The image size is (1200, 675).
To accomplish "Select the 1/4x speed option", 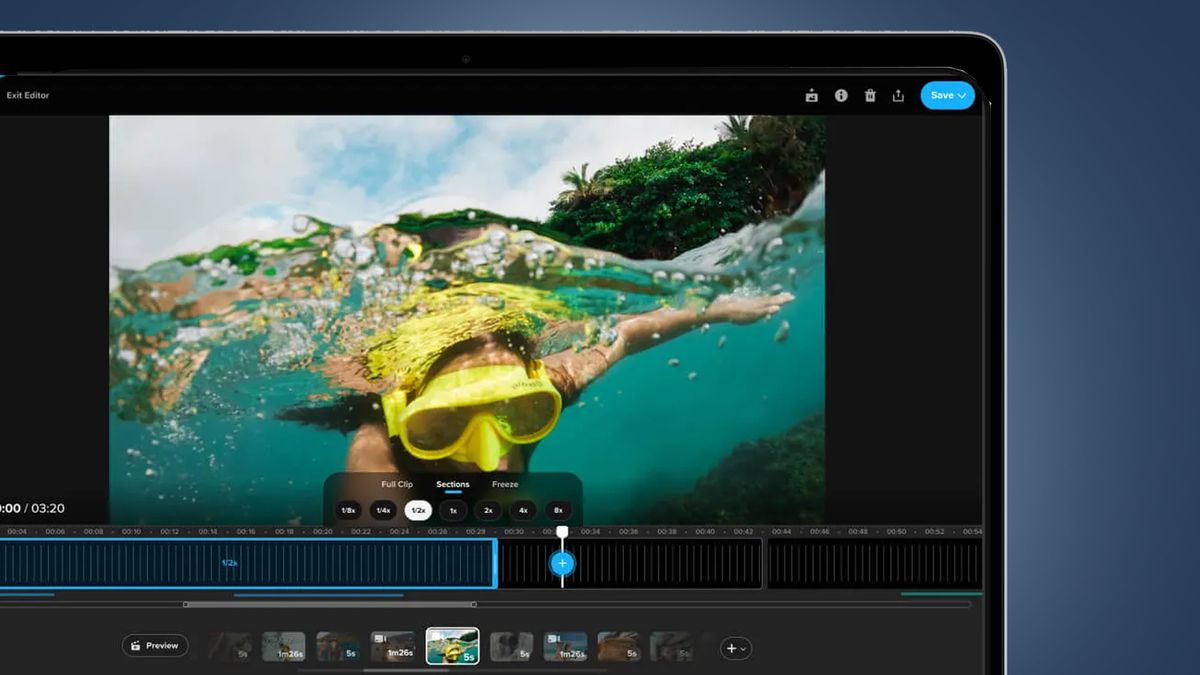I will (x=383, y=510).
